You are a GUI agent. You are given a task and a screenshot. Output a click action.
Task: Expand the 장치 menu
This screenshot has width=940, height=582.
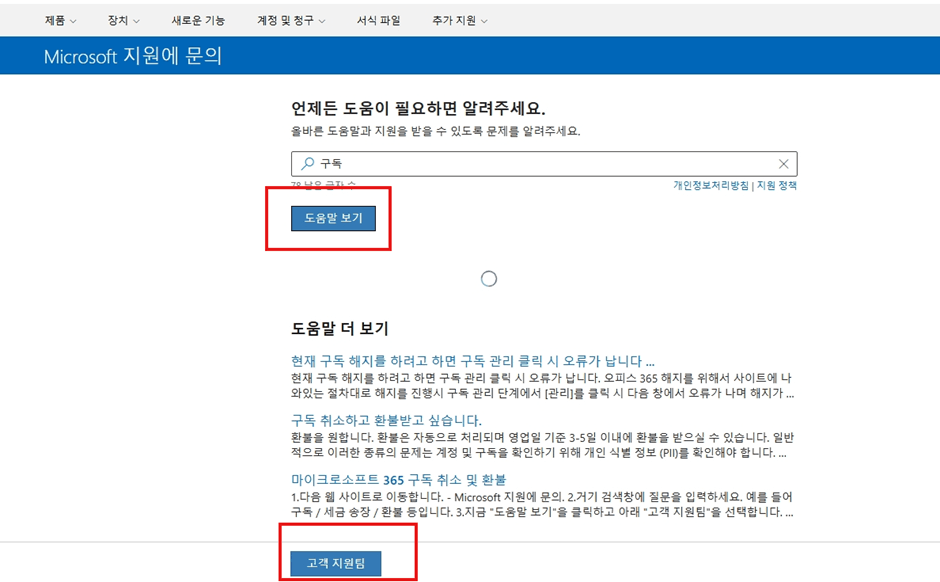tap(123, 20)
